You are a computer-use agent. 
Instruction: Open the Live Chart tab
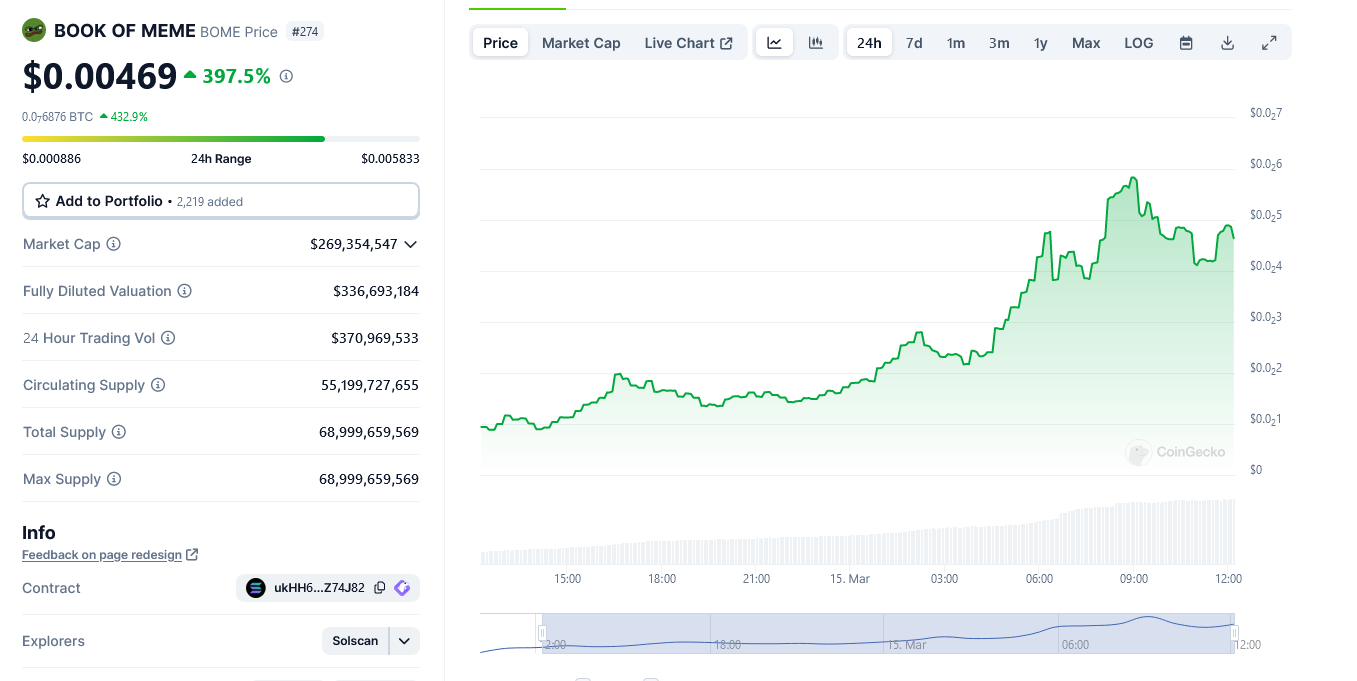pyautogui.click(x=688, y=43)
